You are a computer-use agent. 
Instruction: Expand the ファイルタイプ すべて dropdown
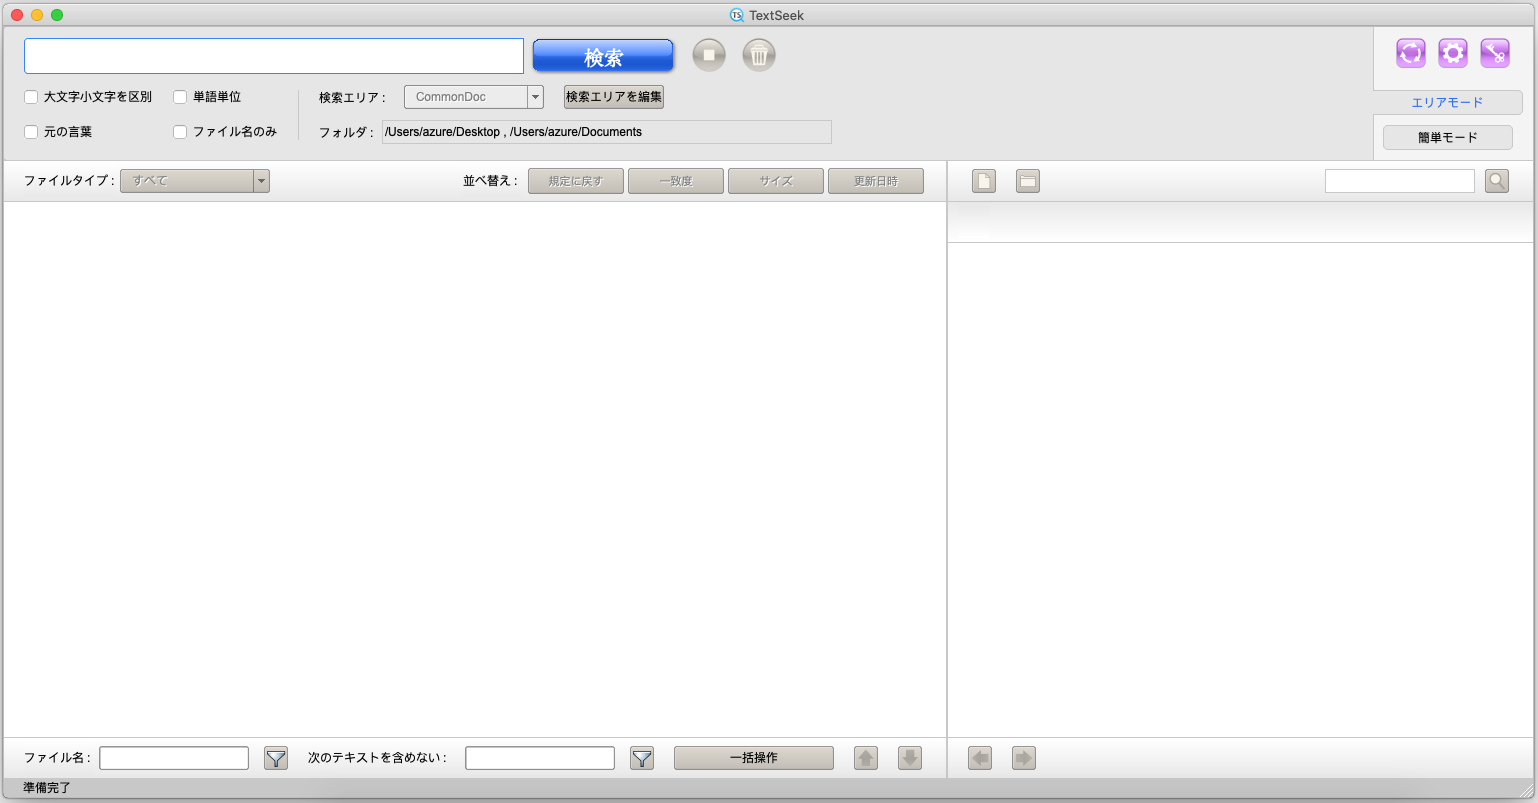[195, 181]
